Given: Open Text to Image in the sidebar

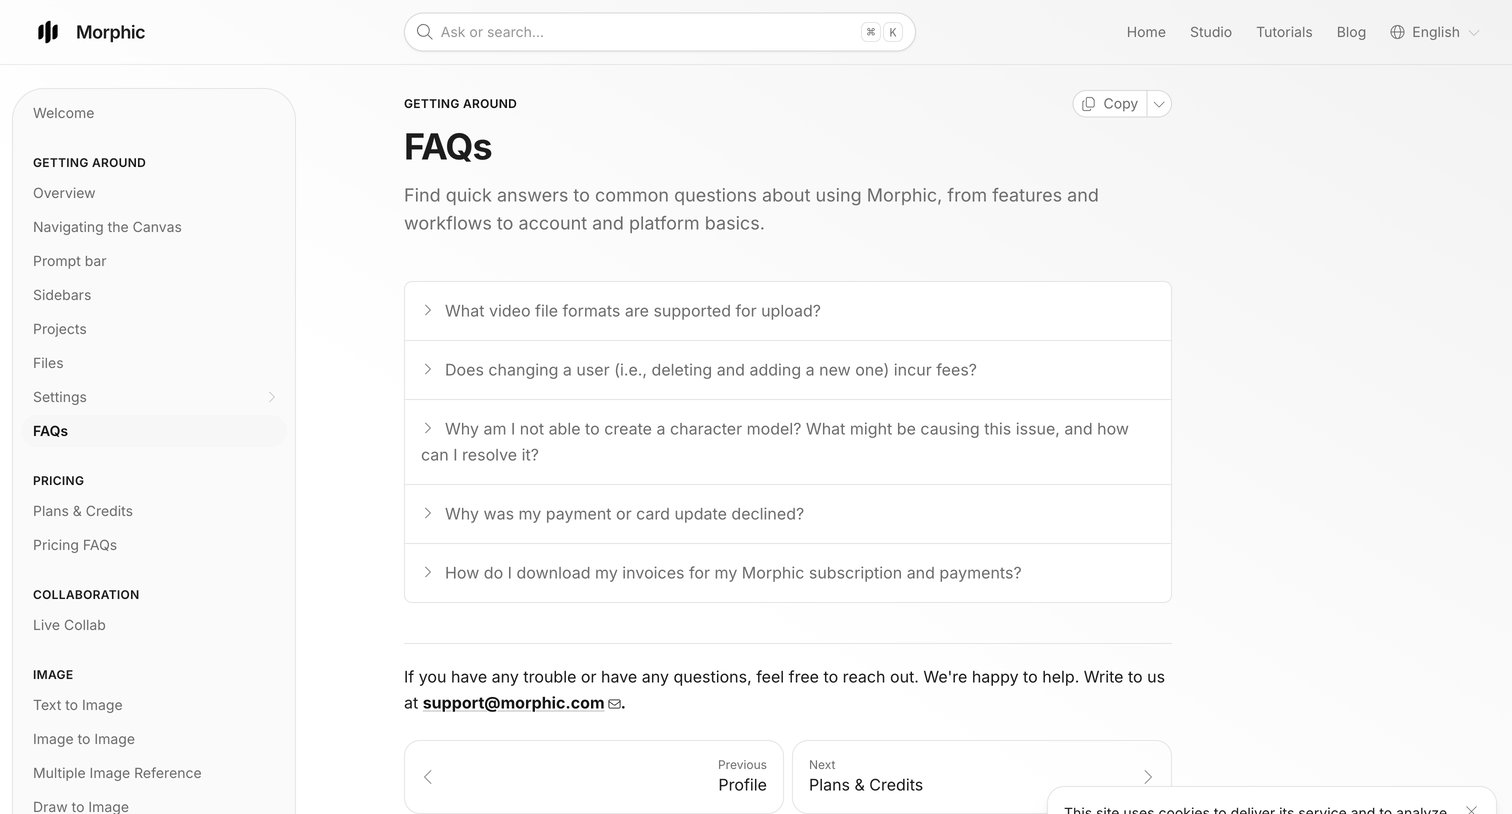Looking at the screenshot, I should tap(153, 705).
